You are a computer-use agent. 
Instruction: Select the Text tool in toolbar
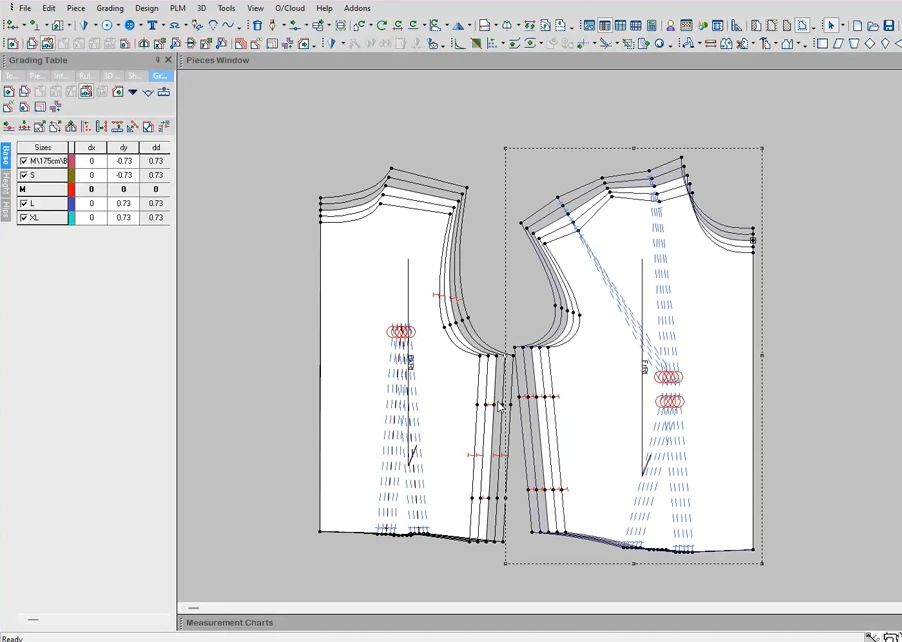coord(152,25)
